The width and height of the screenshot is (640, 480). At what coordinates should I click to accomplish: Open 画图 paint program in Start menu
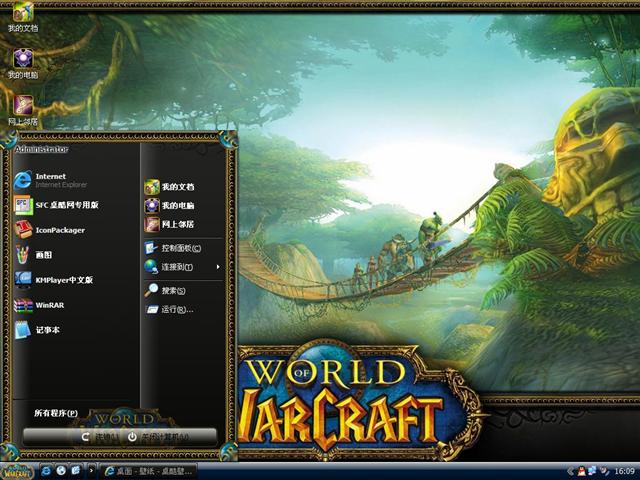[33, 255]
